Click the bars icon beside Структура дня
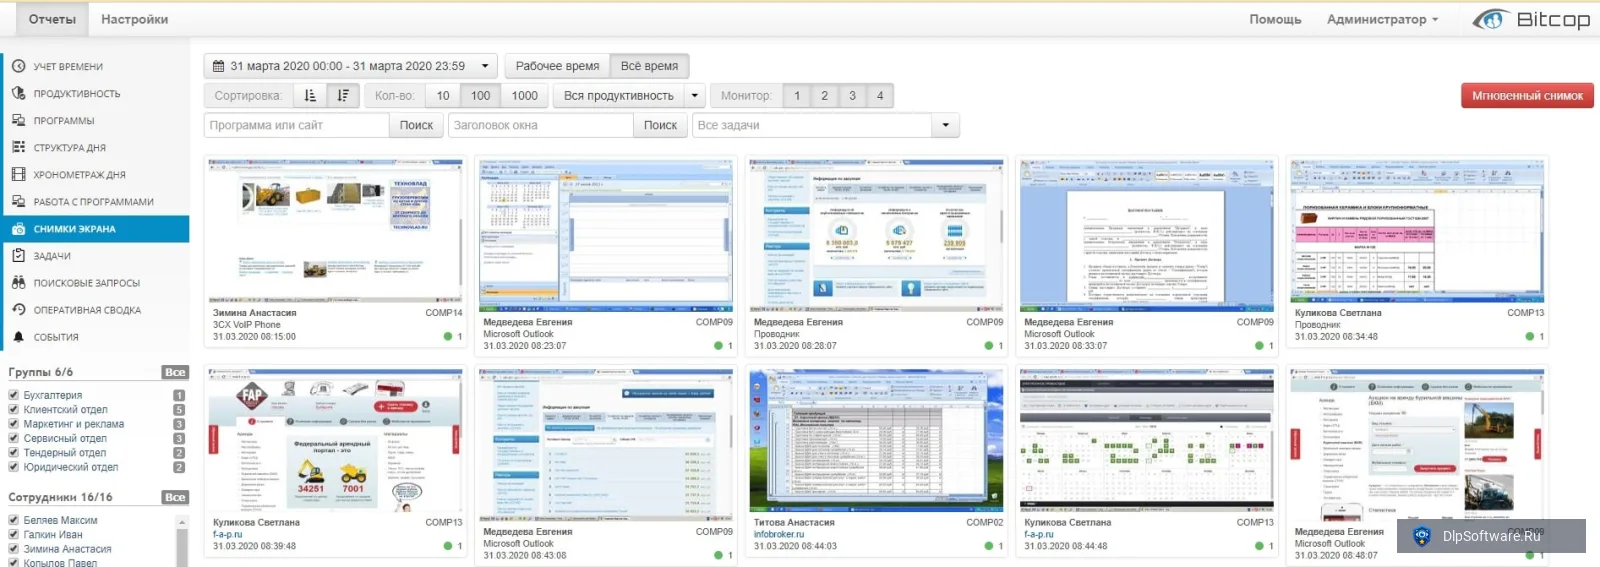Image resolution: width=1600 pixels, height=567 pixels. [x=18, y=147]
